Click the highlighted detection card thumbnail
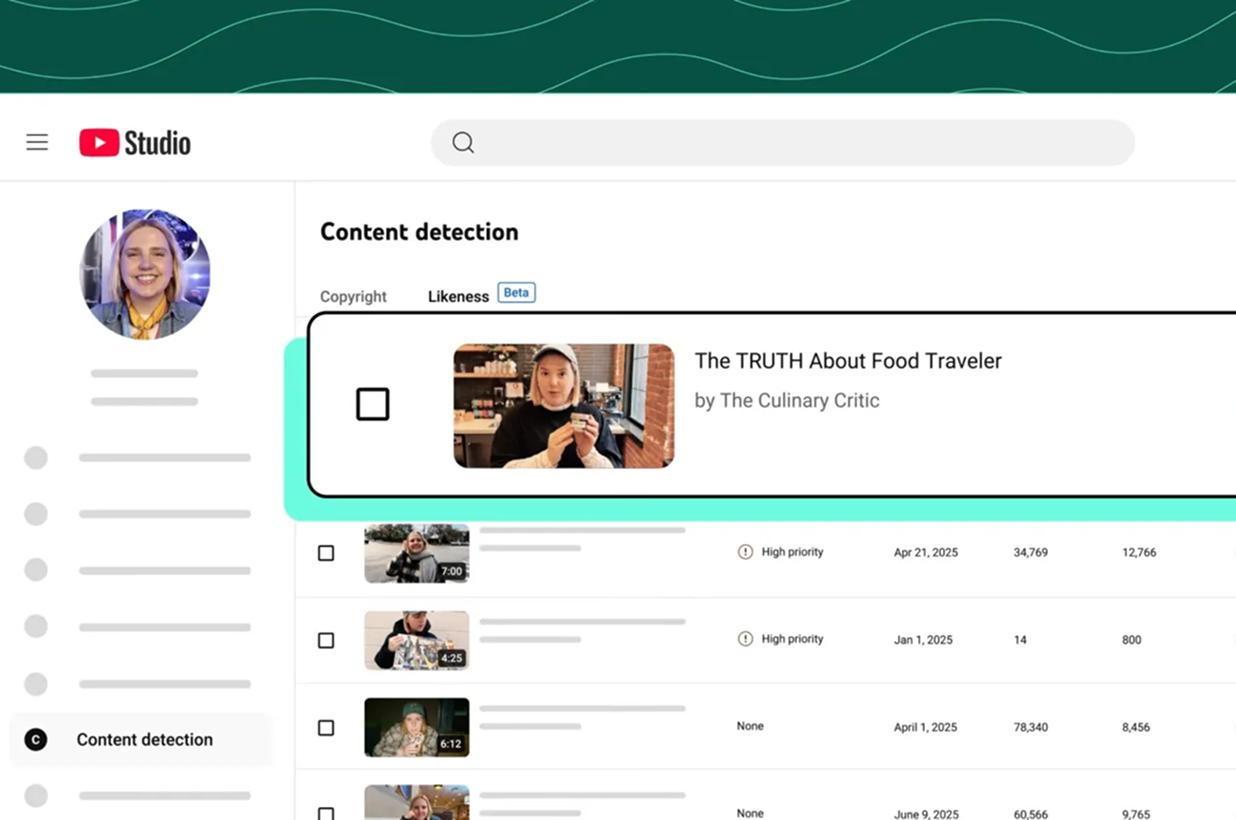1236x820 pixels. pos(563,404)
